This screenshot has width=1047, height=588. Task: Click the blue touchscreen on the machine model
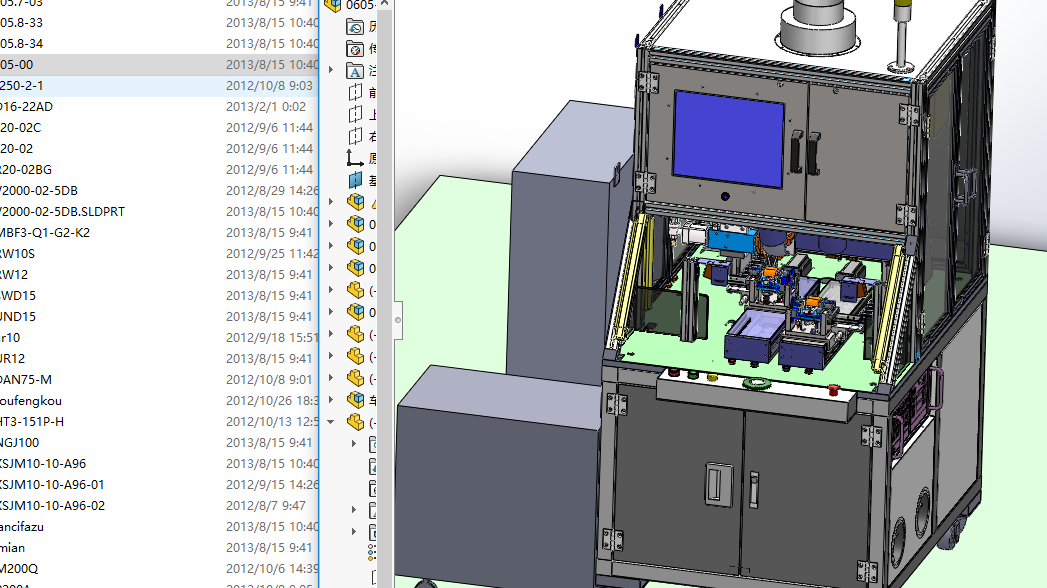728,139
